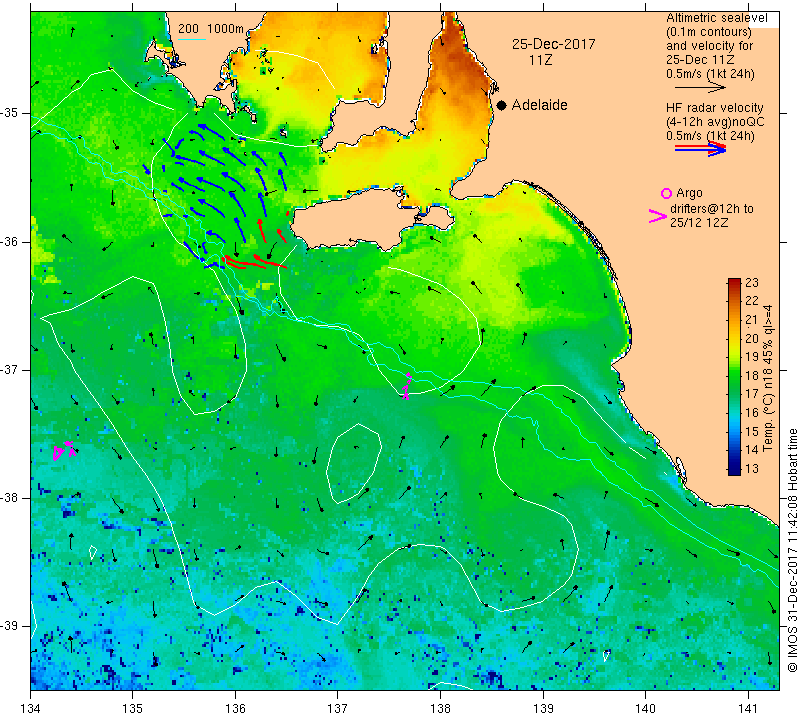This screenshot has height=720, width=800.
Task: Click the '25-Dec-2017' date label
Action: (554, 44)
